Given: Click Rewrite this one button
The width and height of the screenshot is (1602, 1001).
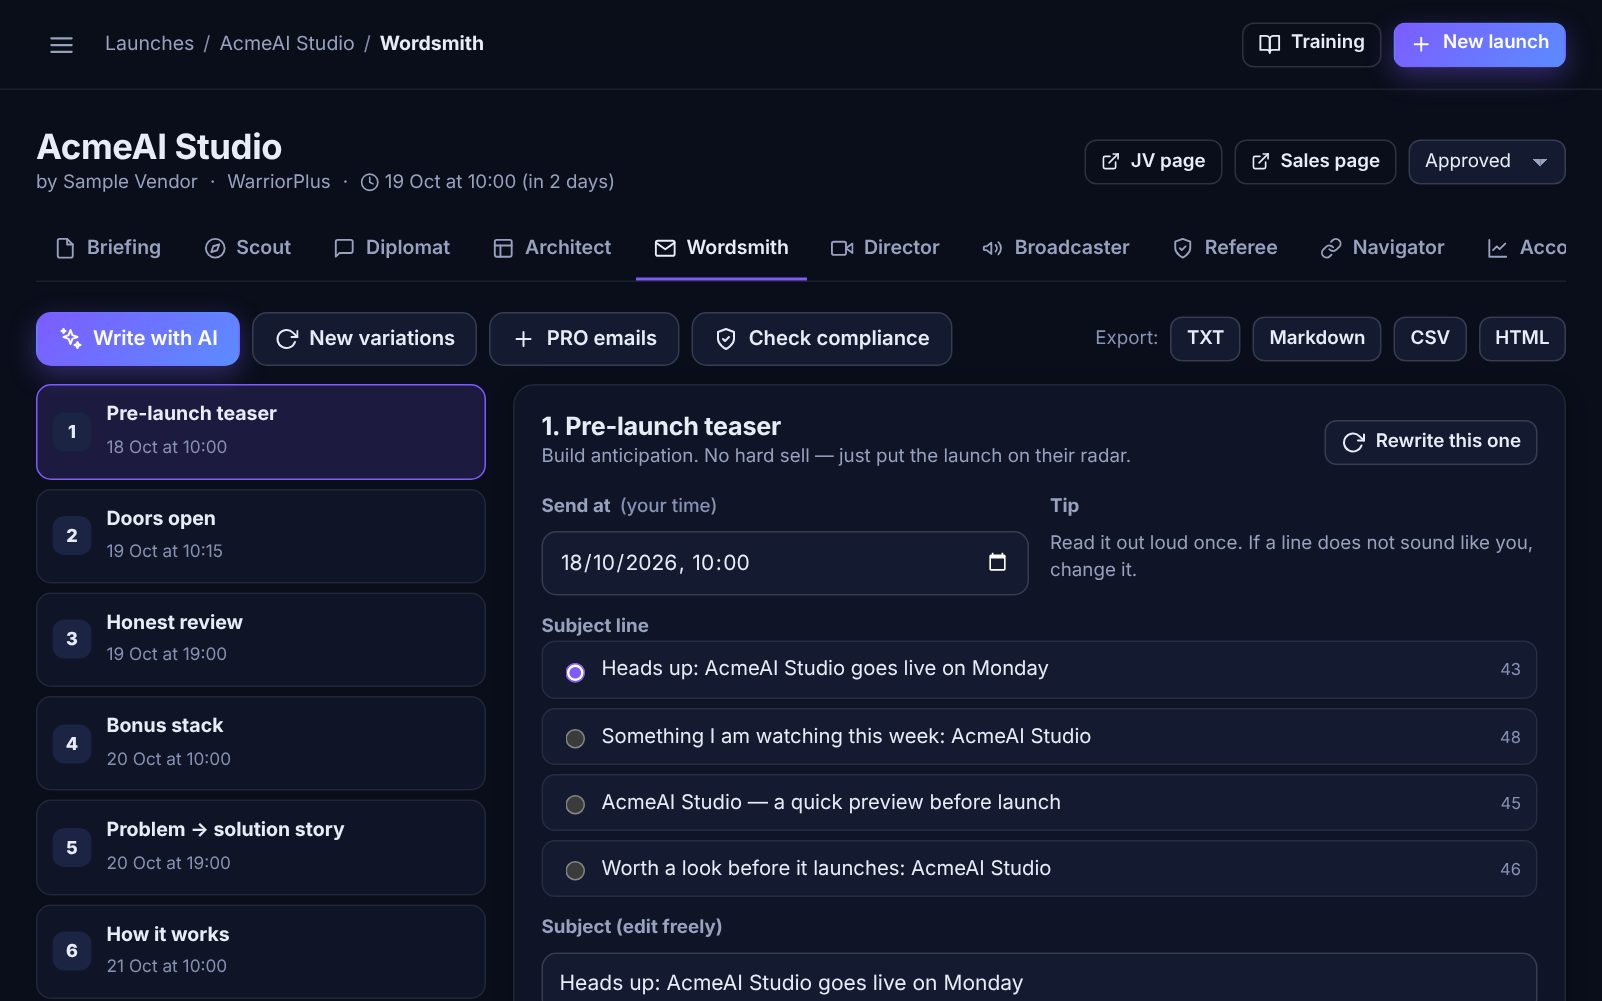Looking at the screenshot, I should [x=1430, y=442].
